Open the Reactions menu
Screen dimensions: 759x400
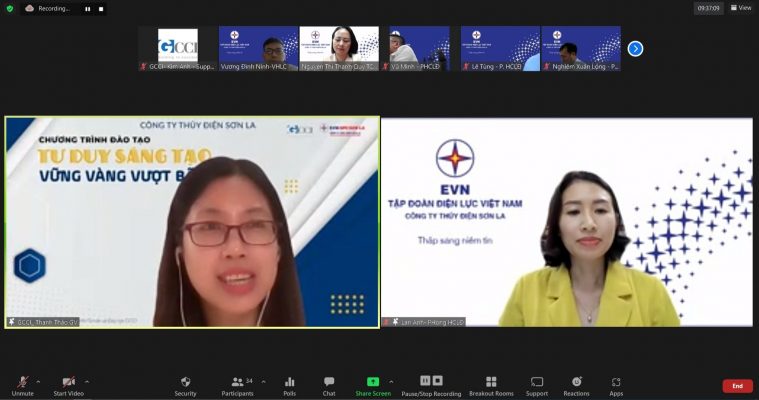(x=576, y=382)
